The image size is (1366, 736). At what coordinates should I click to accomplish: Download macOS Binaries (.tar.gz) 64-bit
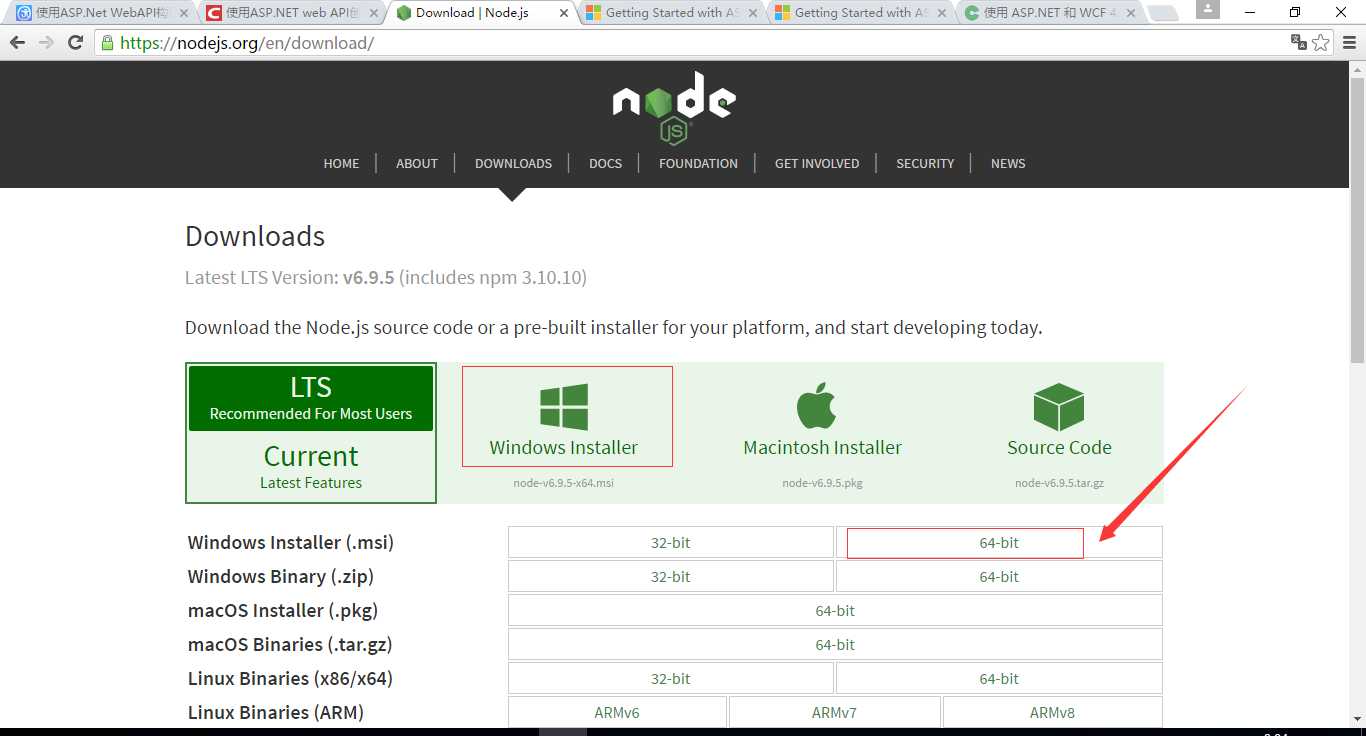pyautogui.click(x=835, y=644)
